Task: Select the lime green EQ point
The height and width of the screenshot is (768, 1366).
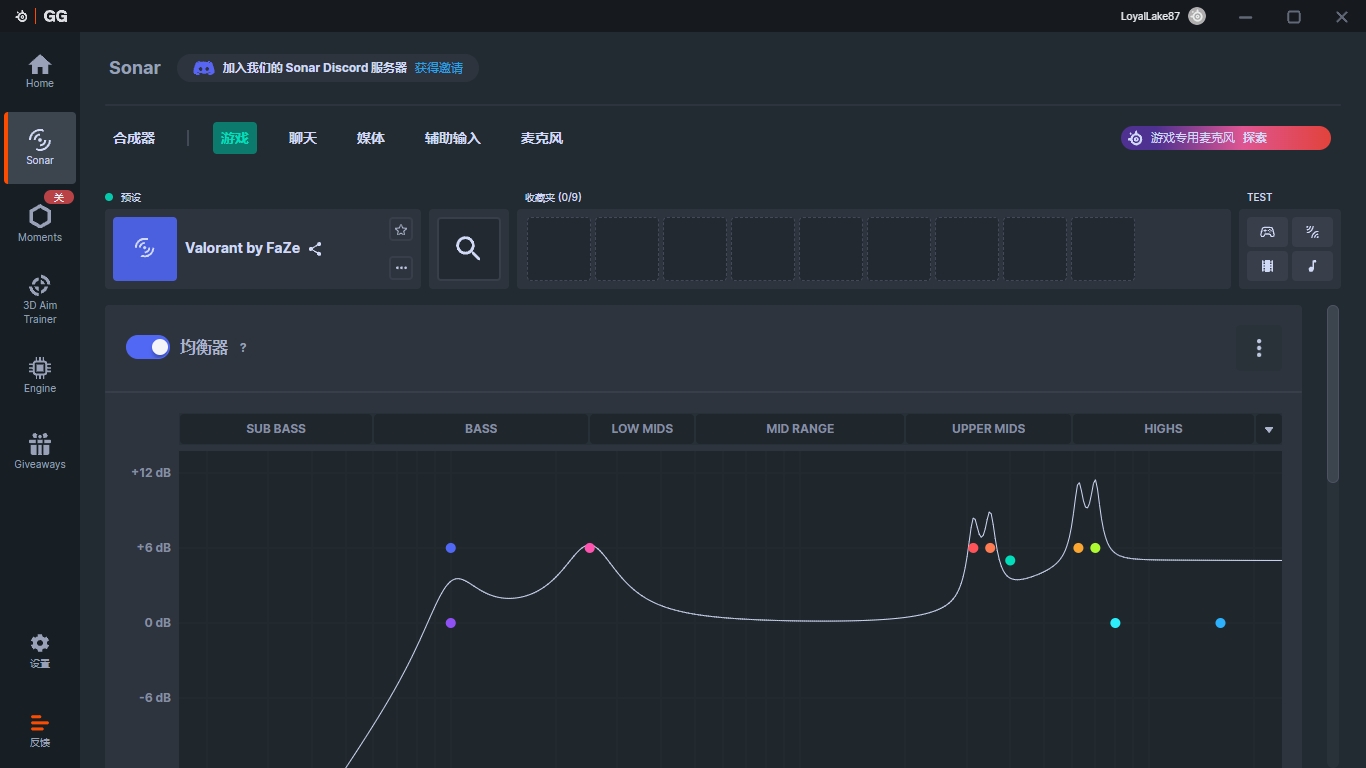Action: coord(1095,548)
